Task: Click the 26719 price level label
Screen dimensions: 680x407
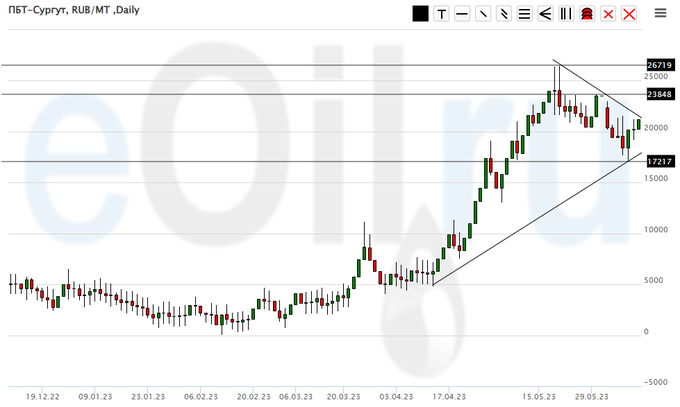Action: coord(658,65)
